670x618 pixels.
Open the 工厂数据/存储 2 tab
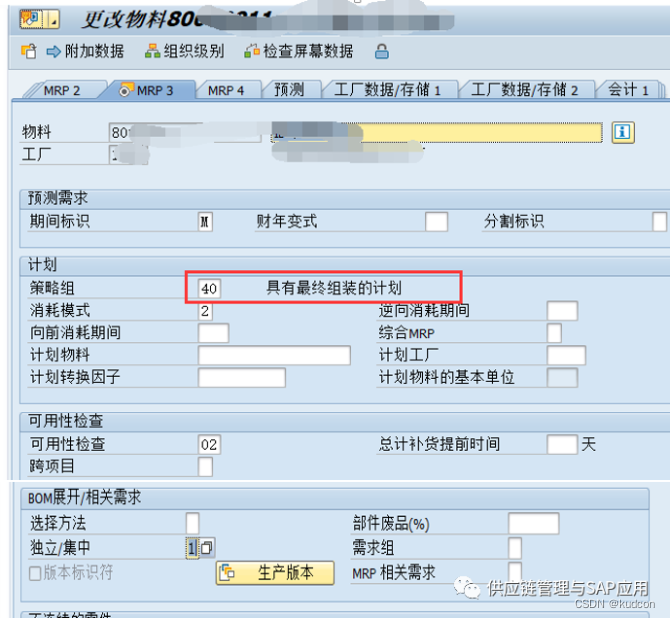pos(525,91)
